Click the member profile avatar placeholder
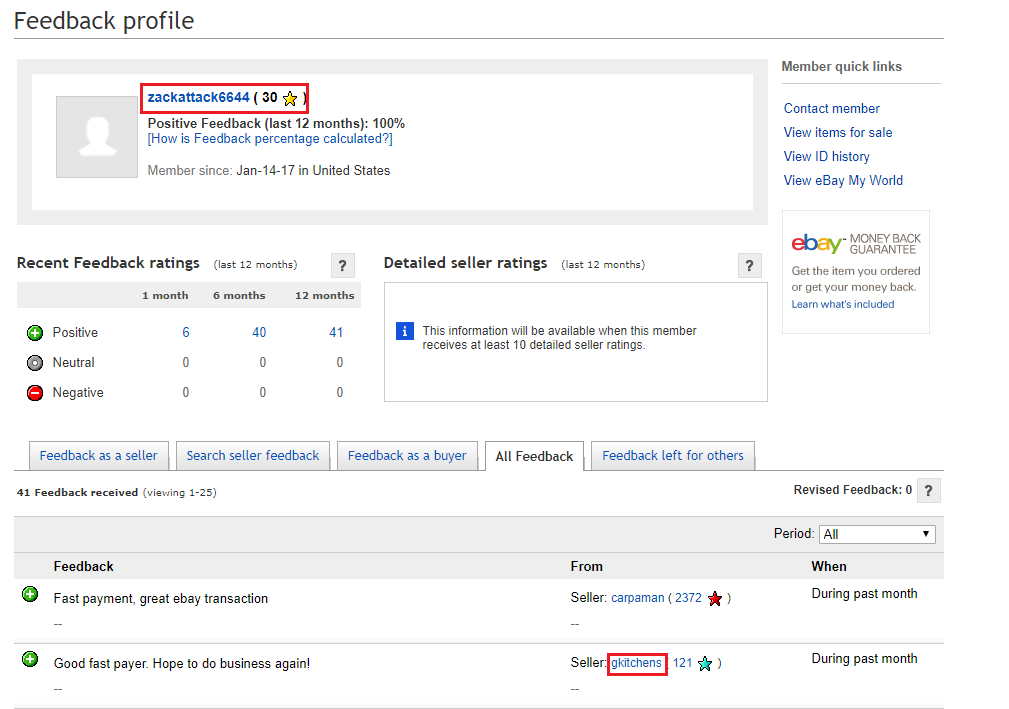The image size is (1009, 709). (96, 137)
